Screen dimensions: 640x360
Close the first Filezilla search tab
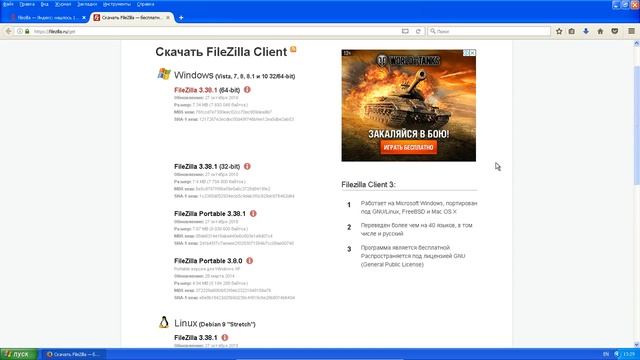[x=84, y=18]
